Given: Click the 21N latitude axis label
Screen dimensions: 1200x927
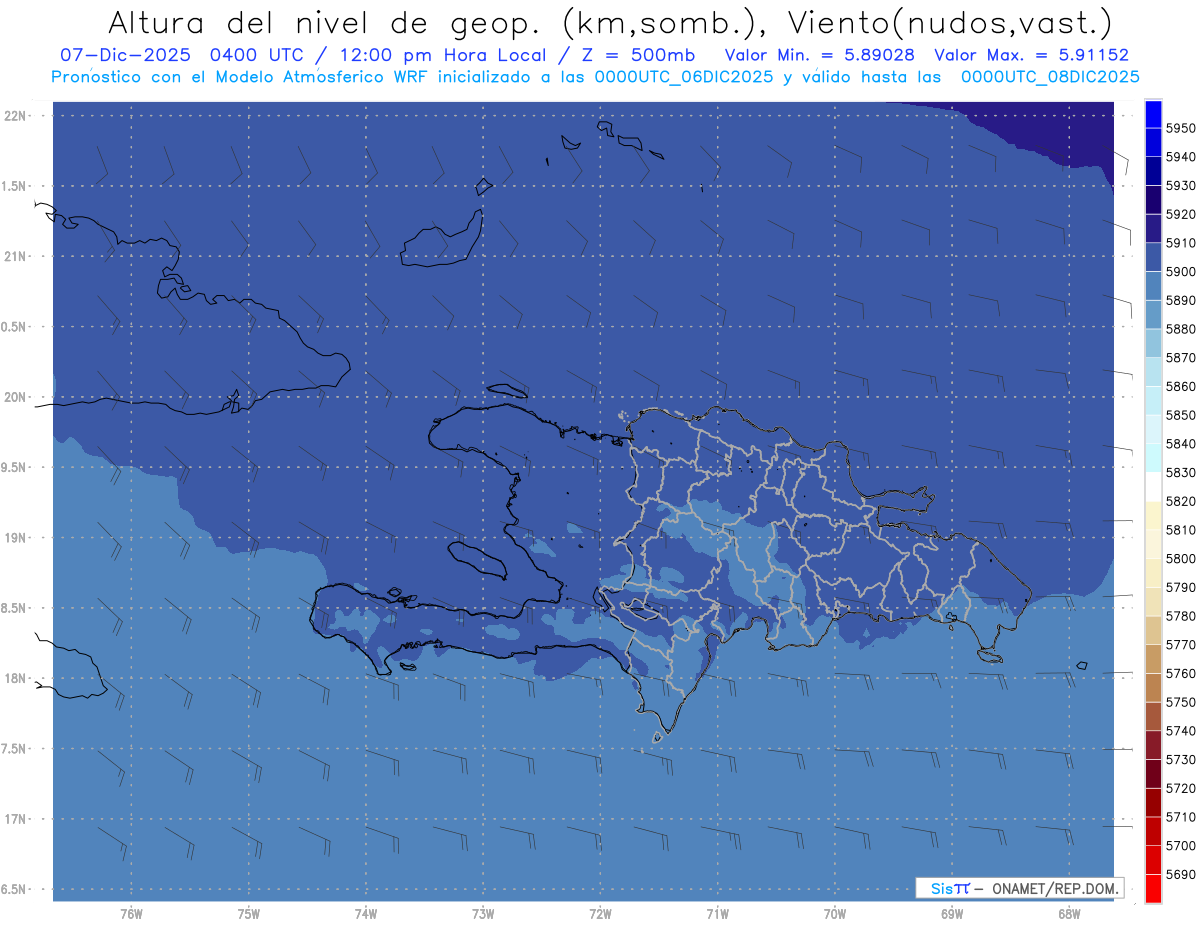Looking at the screenshot, I should [15, 257].
